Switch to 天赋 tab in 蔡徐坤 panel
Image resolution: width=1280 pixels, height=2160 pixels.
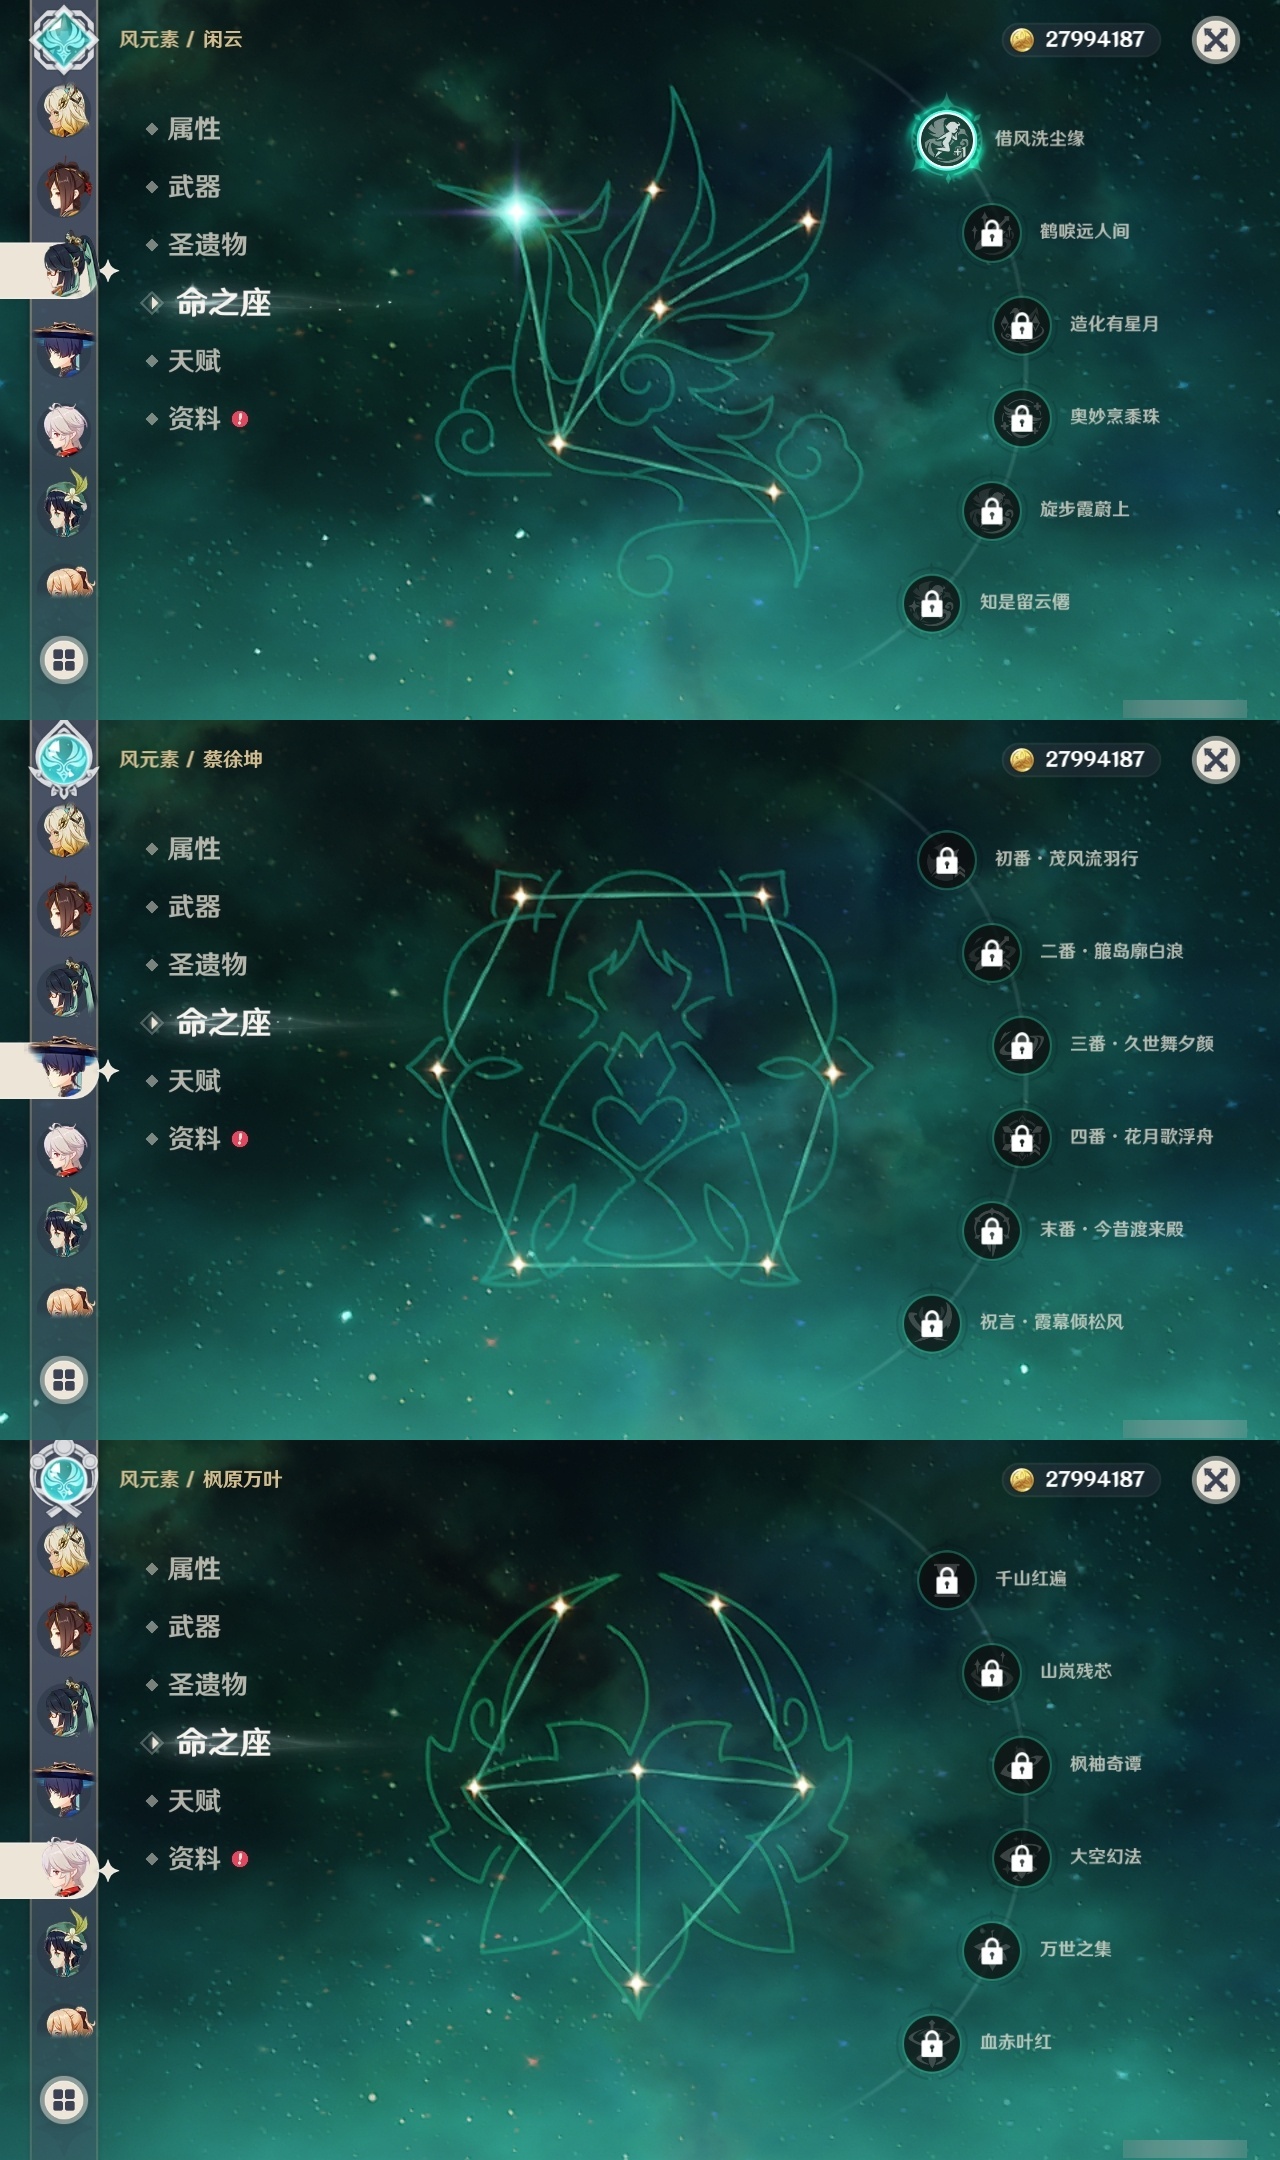[x=194, y=1081]
